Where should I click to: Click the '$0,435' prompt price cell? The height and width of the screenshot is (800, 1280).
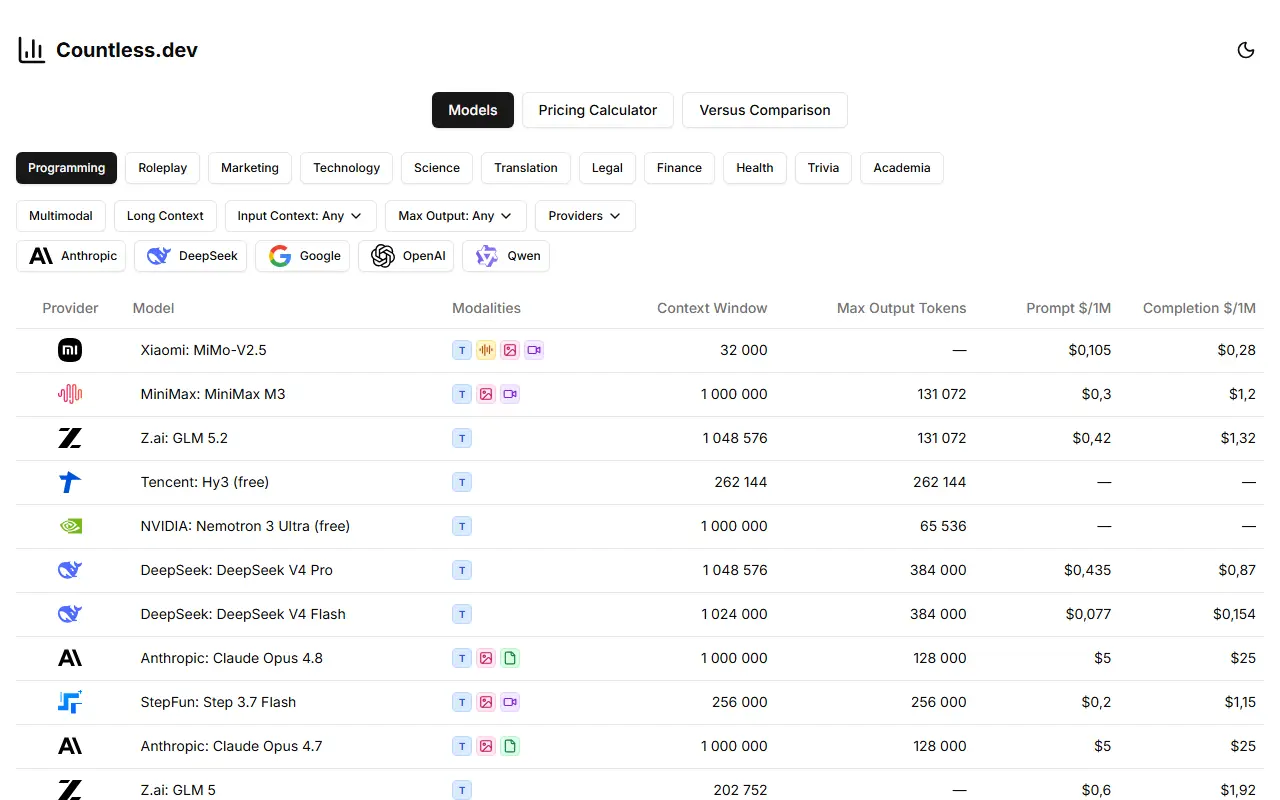pos(1088,570)
